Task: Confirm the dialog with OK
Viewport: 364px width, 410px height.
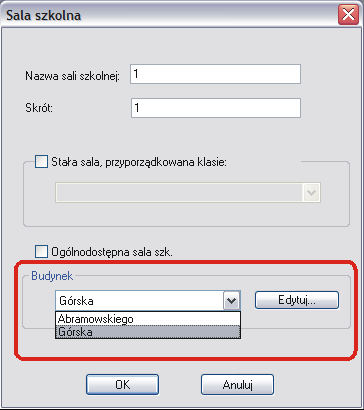Action: coord(122,385)
